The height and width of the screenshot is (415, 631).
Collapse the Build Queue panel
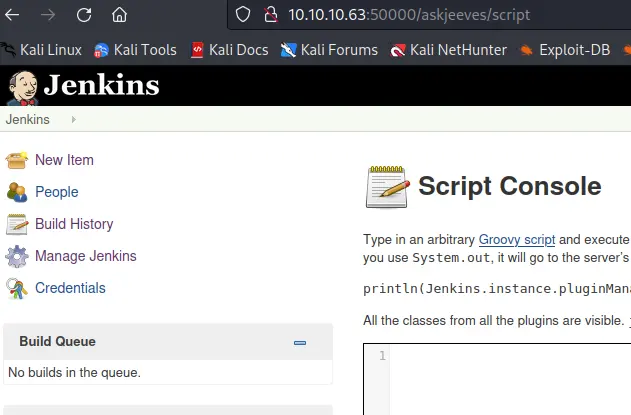pos(300,343)
